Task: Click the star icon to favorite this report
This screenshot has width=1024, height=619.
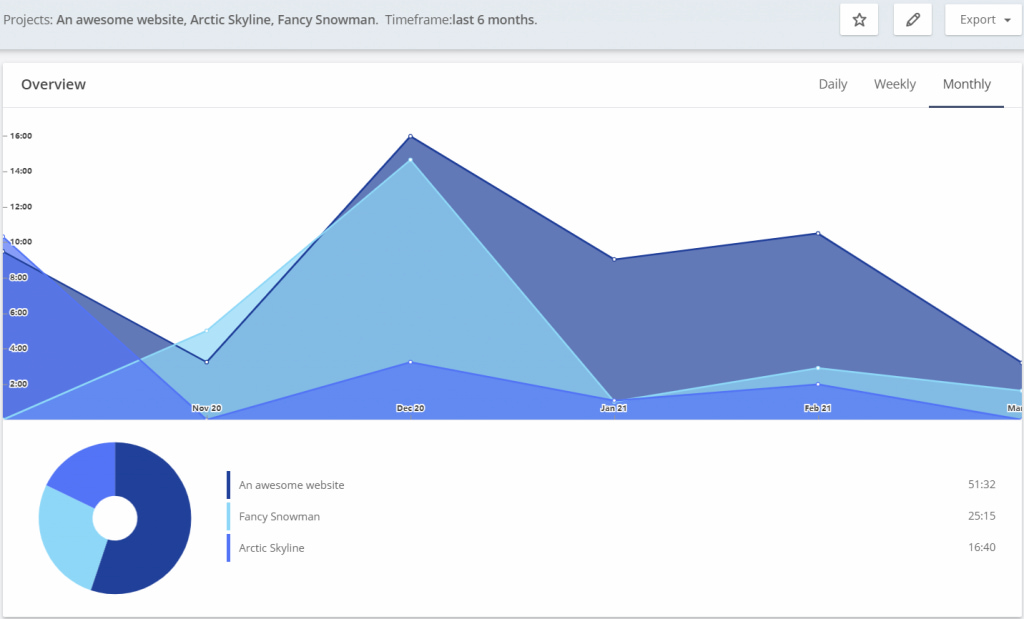Action: (x=858, y=19)
